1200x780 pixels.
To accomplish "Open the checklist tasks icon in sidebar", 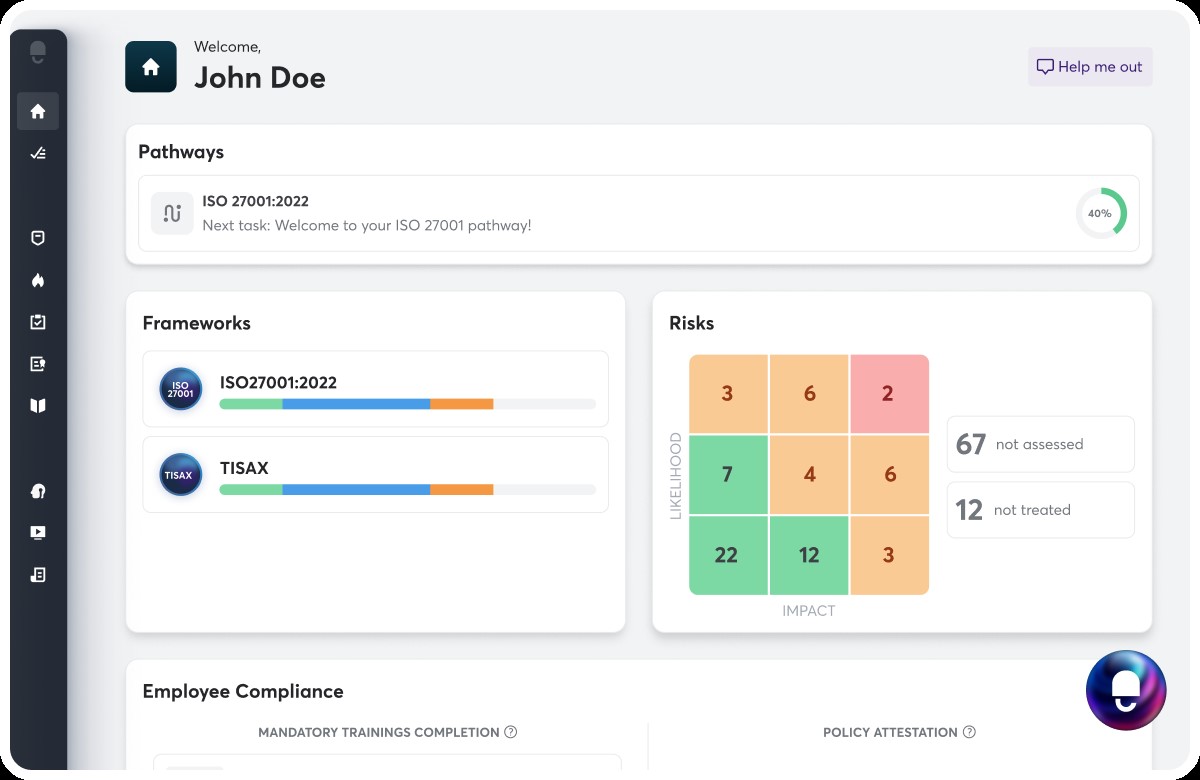I will click(x=38, y=153).
